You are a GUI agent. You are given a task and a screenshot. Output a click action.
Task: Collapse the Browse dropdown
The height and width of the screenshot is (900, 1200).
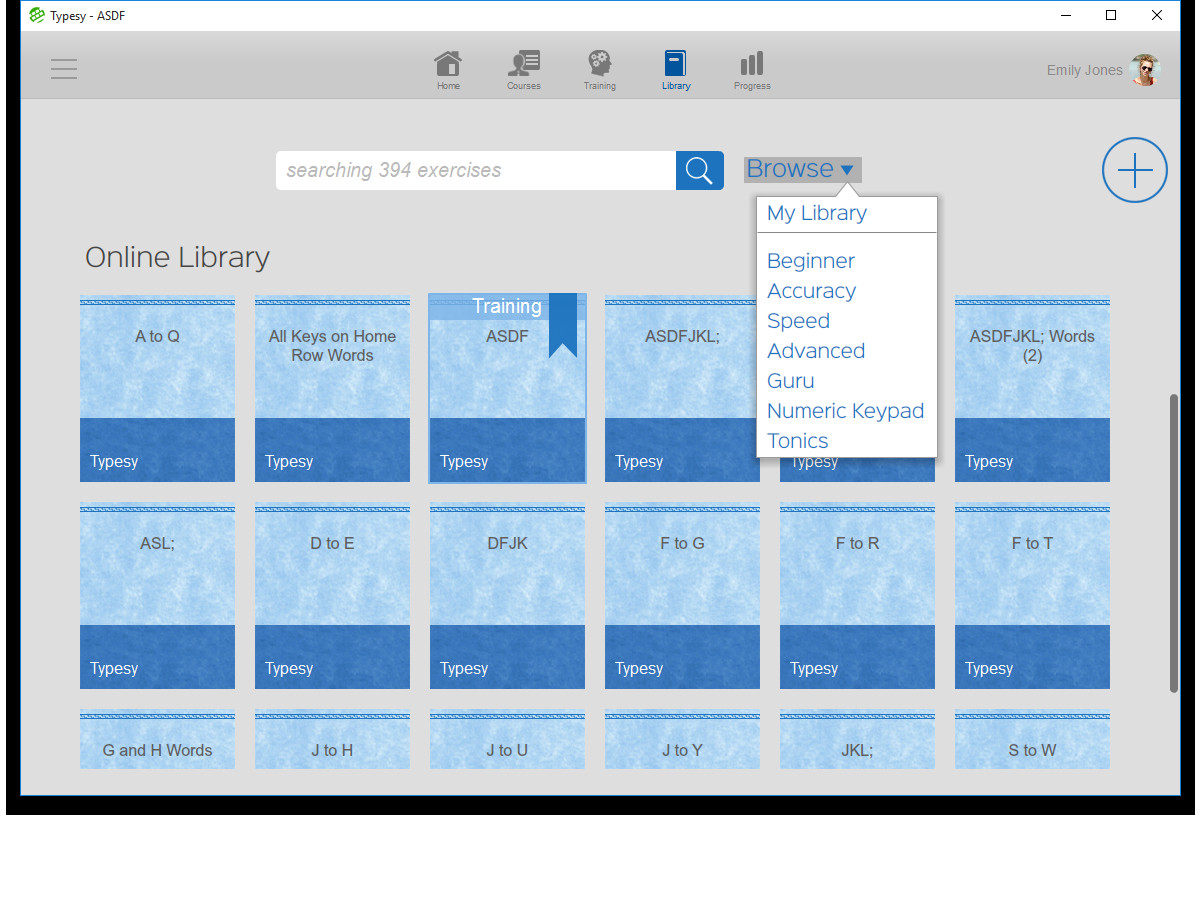[802, 169]
